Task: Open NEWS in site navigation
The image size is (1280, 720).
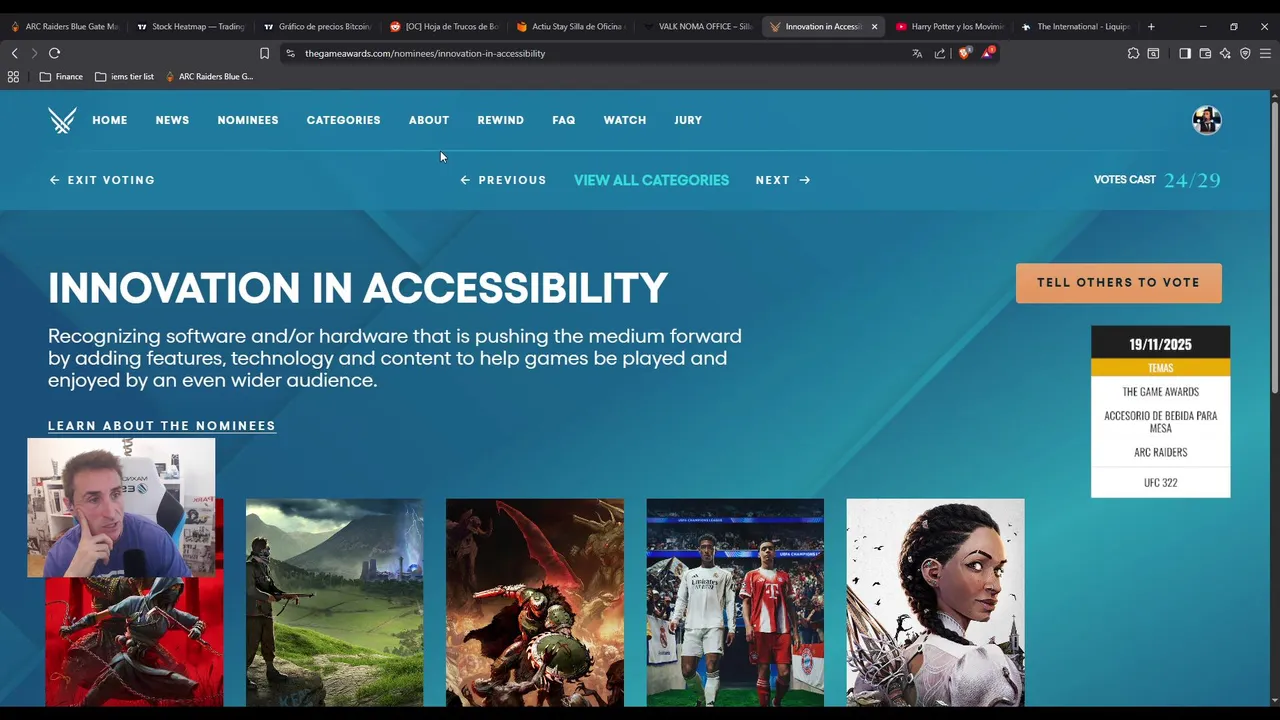Action: pos(172,120)
